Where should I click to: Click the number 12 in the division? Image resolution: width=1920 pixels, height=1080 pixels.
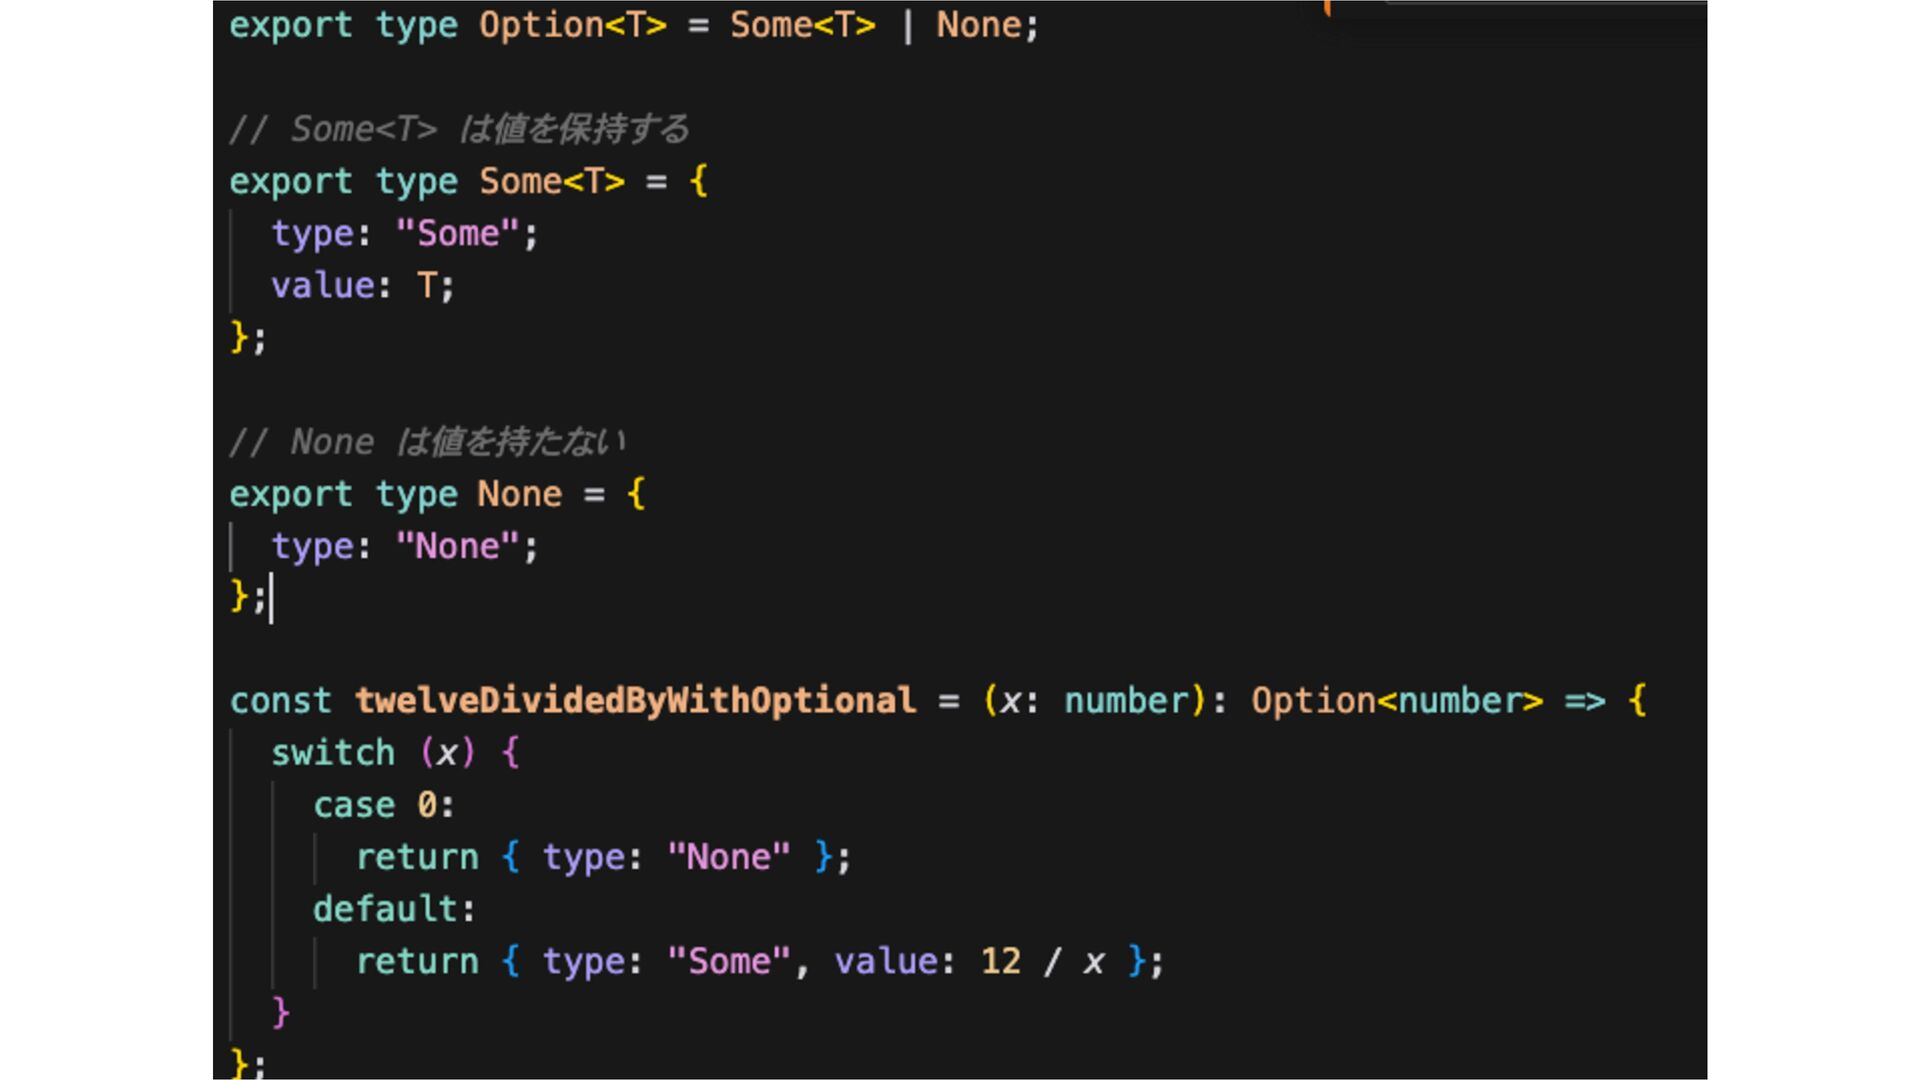point(1000,962)
